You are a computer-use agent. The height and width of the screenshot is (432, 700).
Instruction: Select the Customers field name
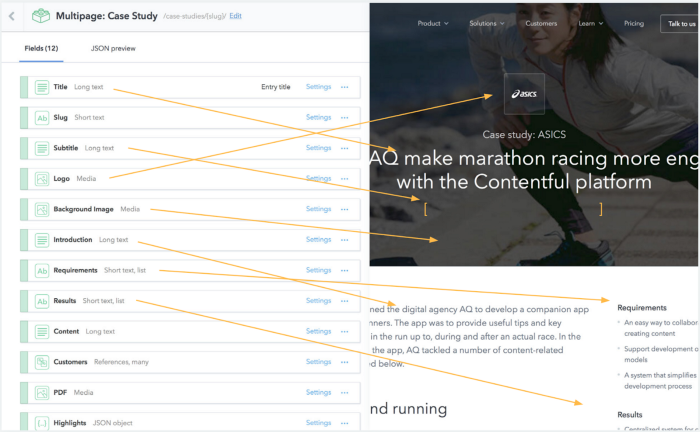coord(70,362)
